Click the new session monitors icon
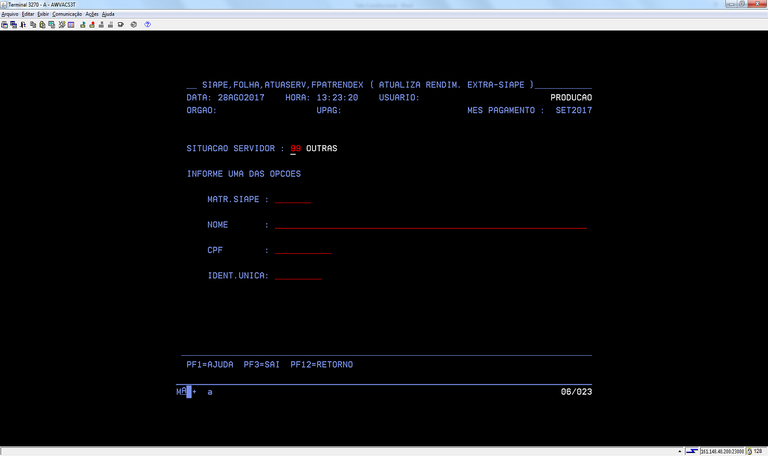This screenshot has width=768, height=456. click(14, 24)
